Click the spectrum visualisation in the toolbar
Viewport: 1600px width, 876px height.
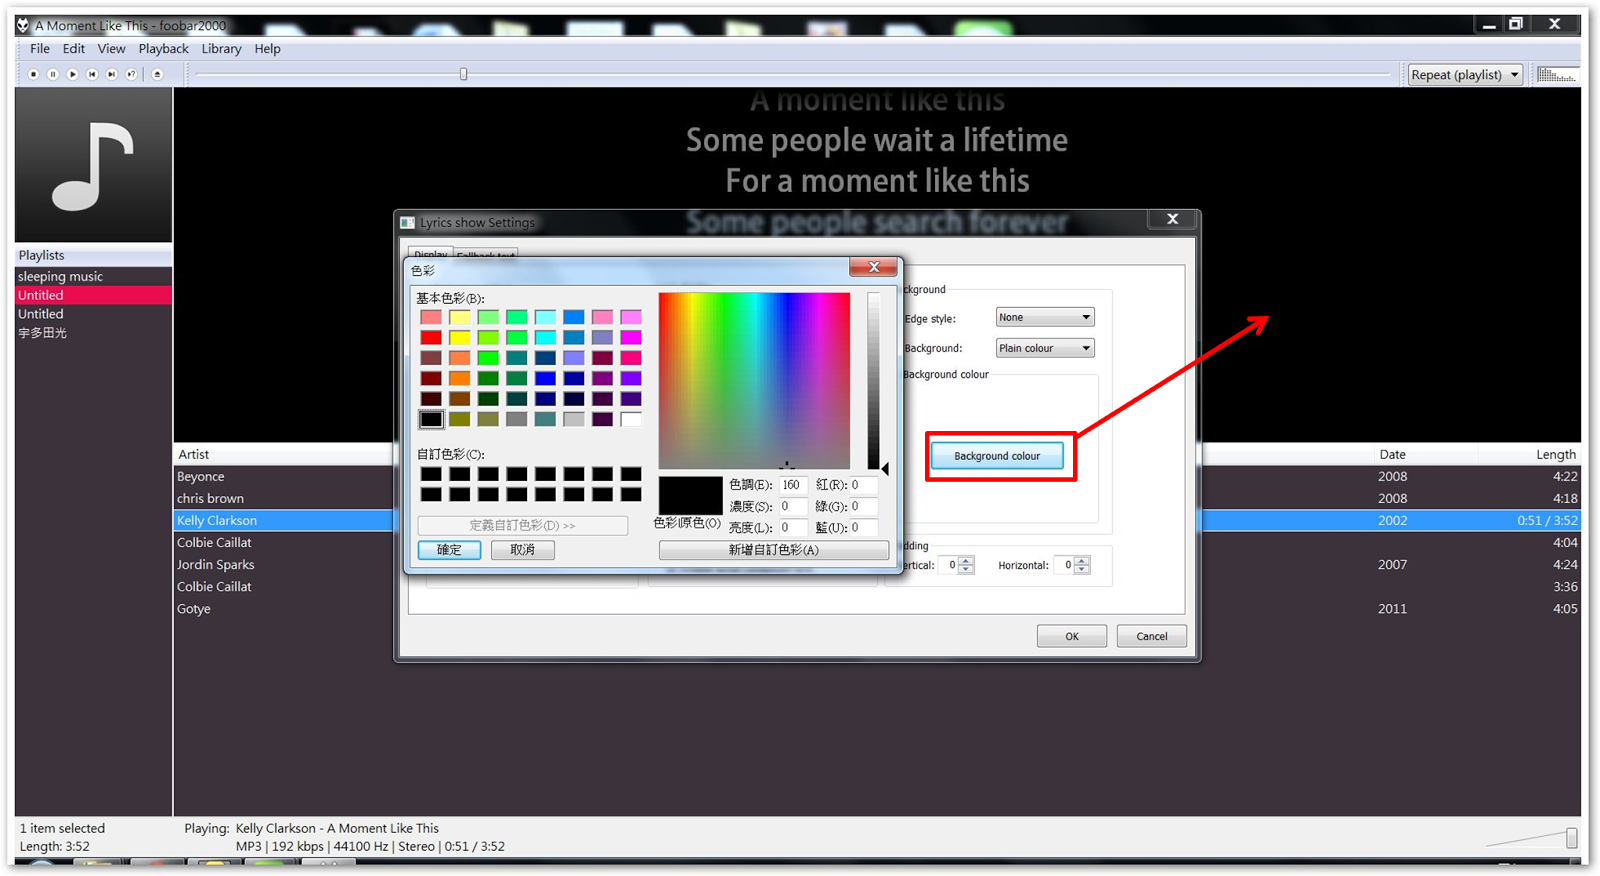pos(1557,75)
